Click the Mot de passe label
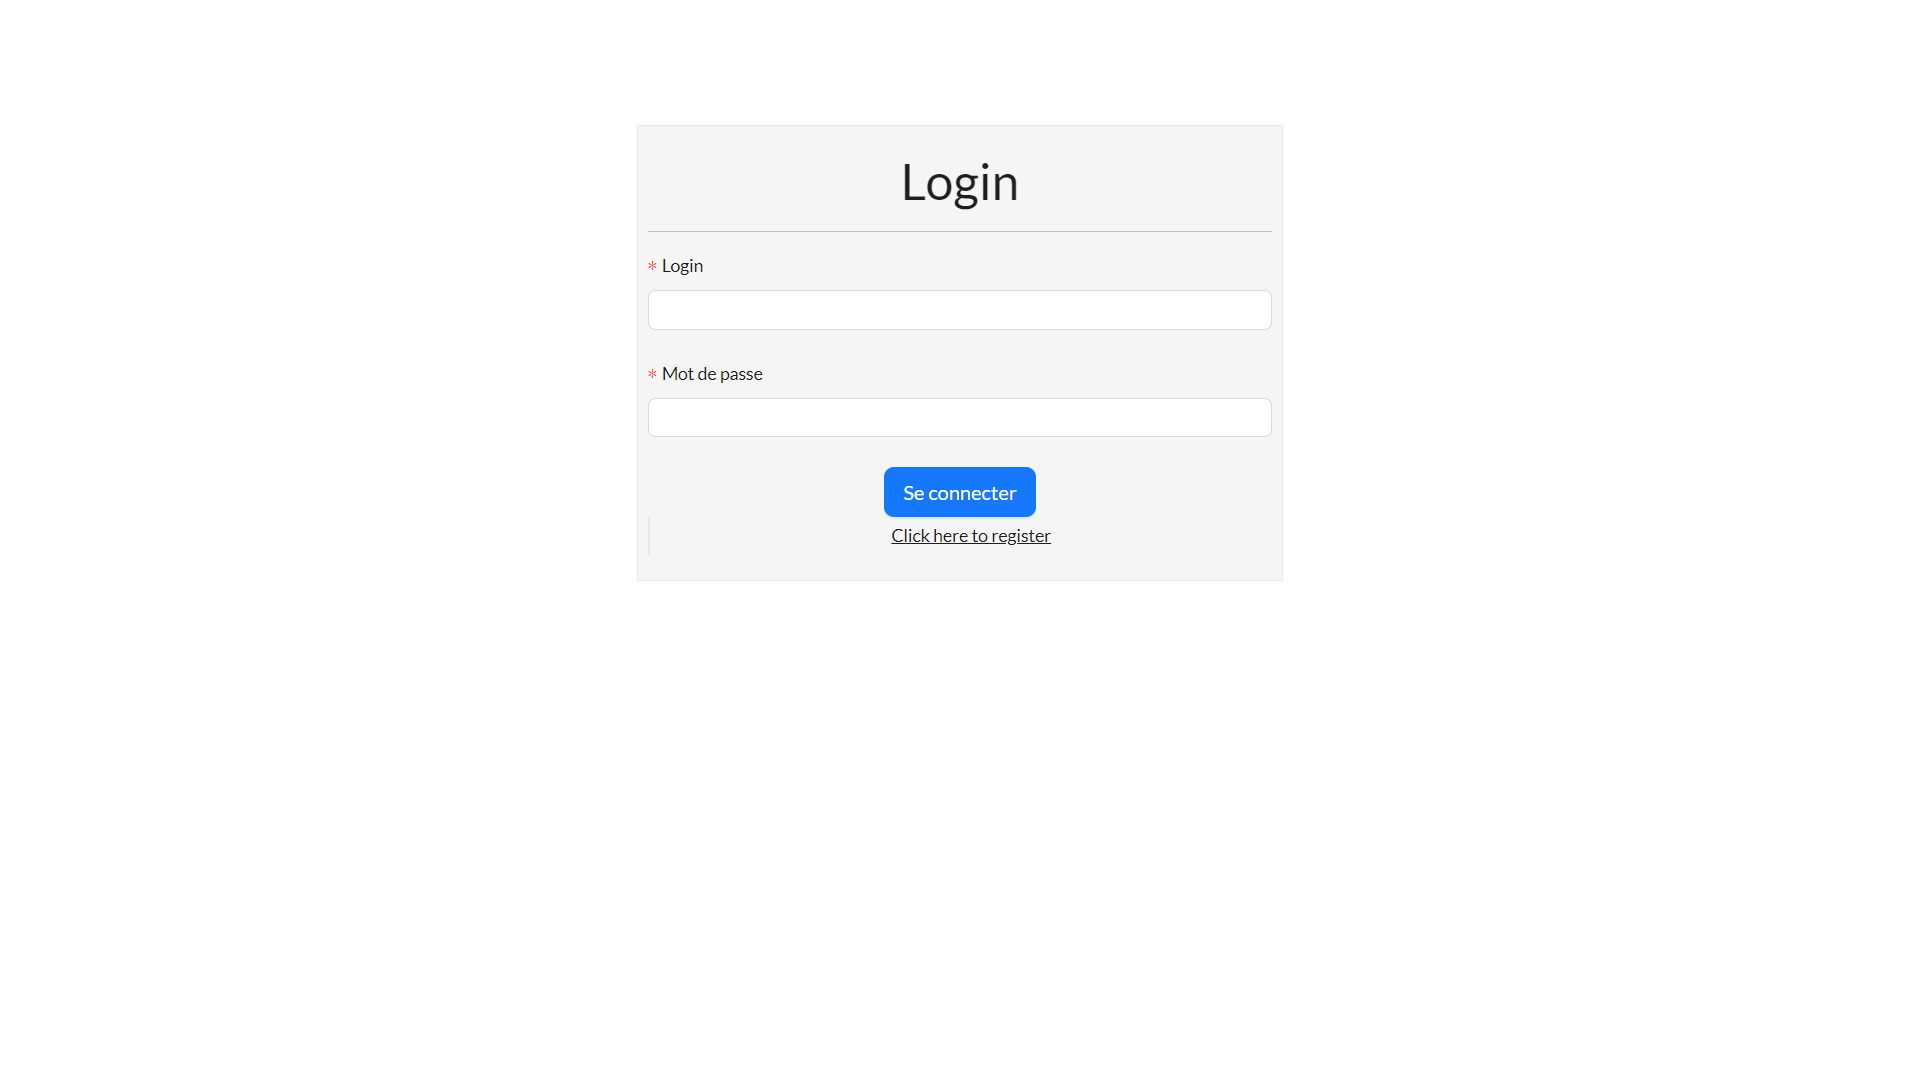 tap(711, 374)
